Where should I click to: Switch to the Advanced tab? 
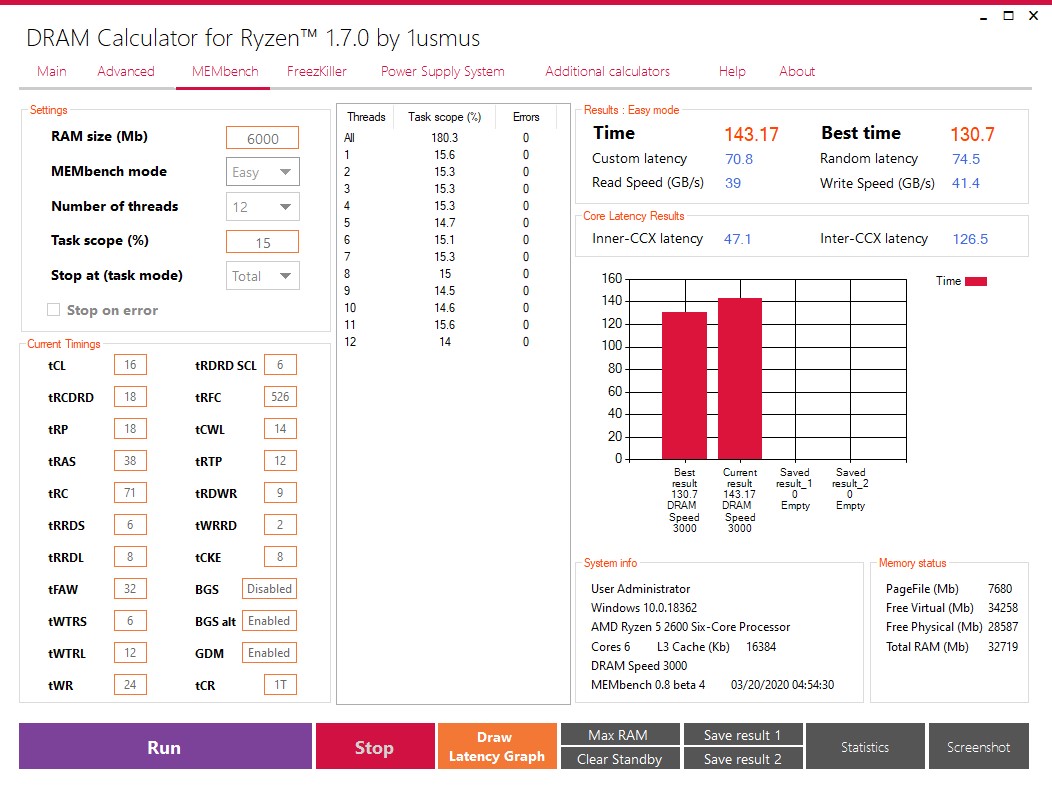125,71
